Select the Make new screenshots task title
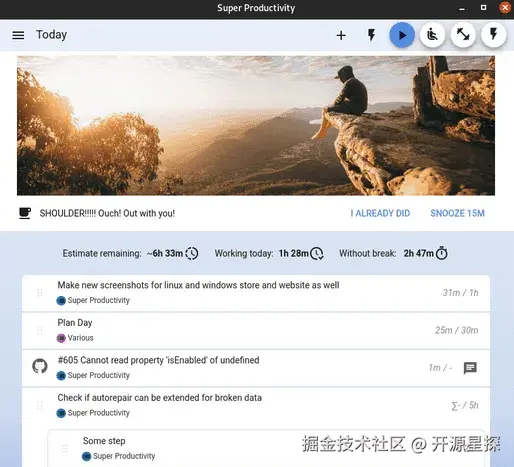514x467 pixels. 198,285
